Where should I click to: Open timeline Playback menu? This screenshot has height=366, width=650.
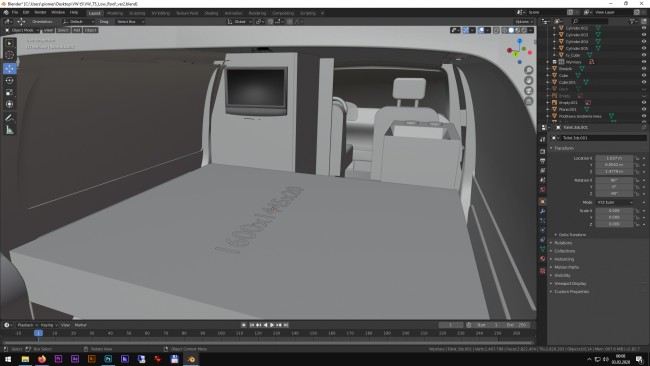pyautogui.click(x=27, y=325)
